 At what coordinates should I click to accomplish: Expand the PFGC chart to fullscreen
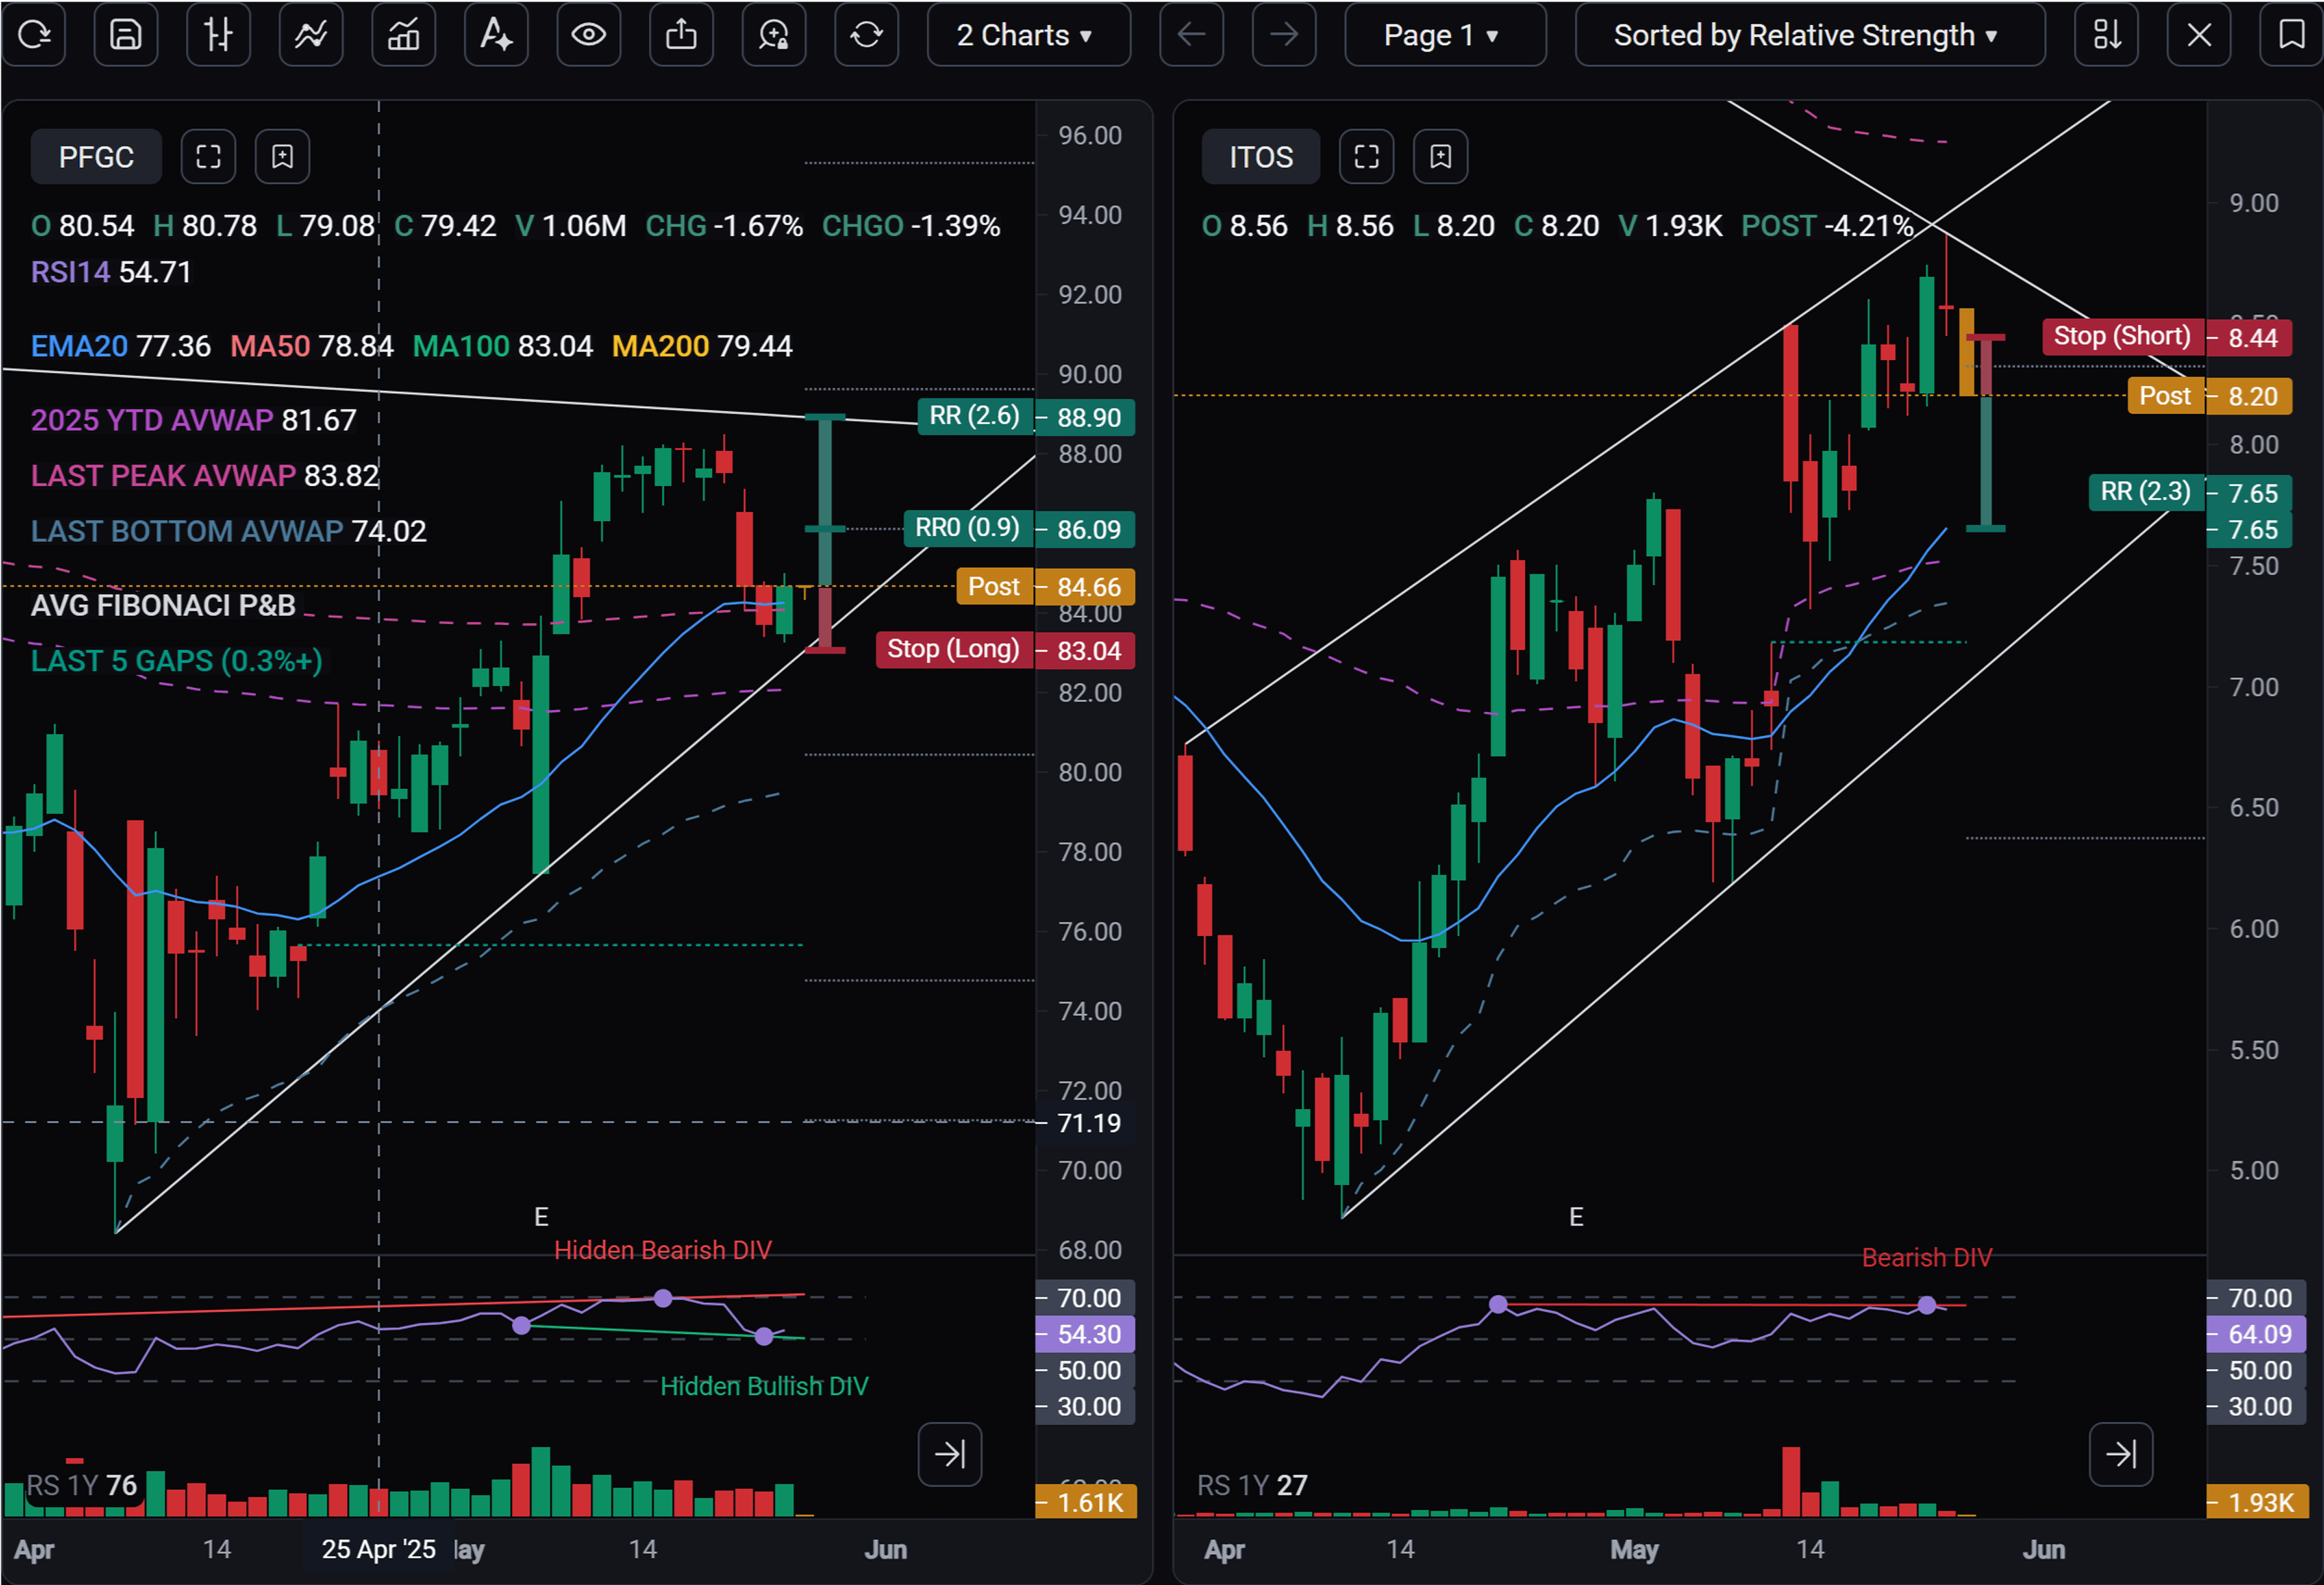click(x=208, y=156)
